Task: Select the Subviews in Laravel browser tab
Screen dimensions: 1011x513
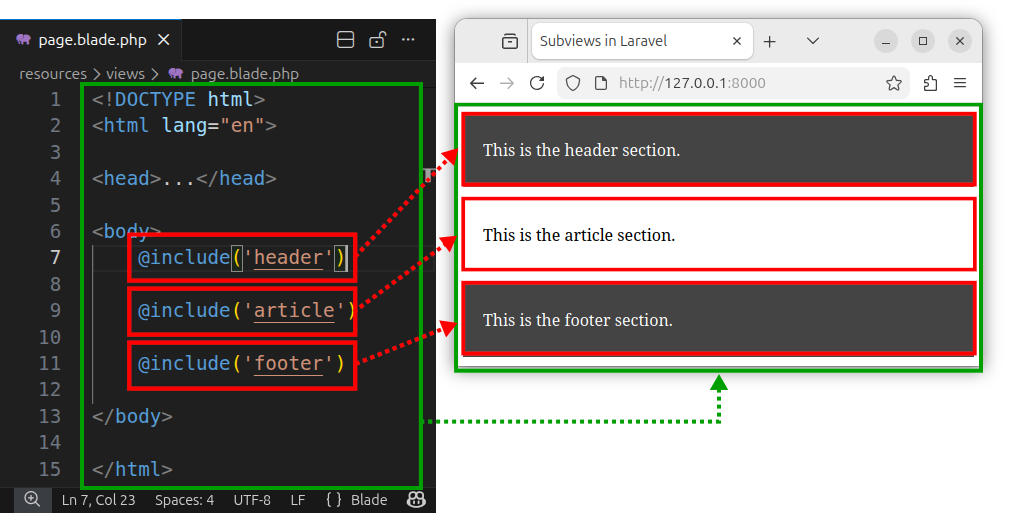Action: coord(642,41)
